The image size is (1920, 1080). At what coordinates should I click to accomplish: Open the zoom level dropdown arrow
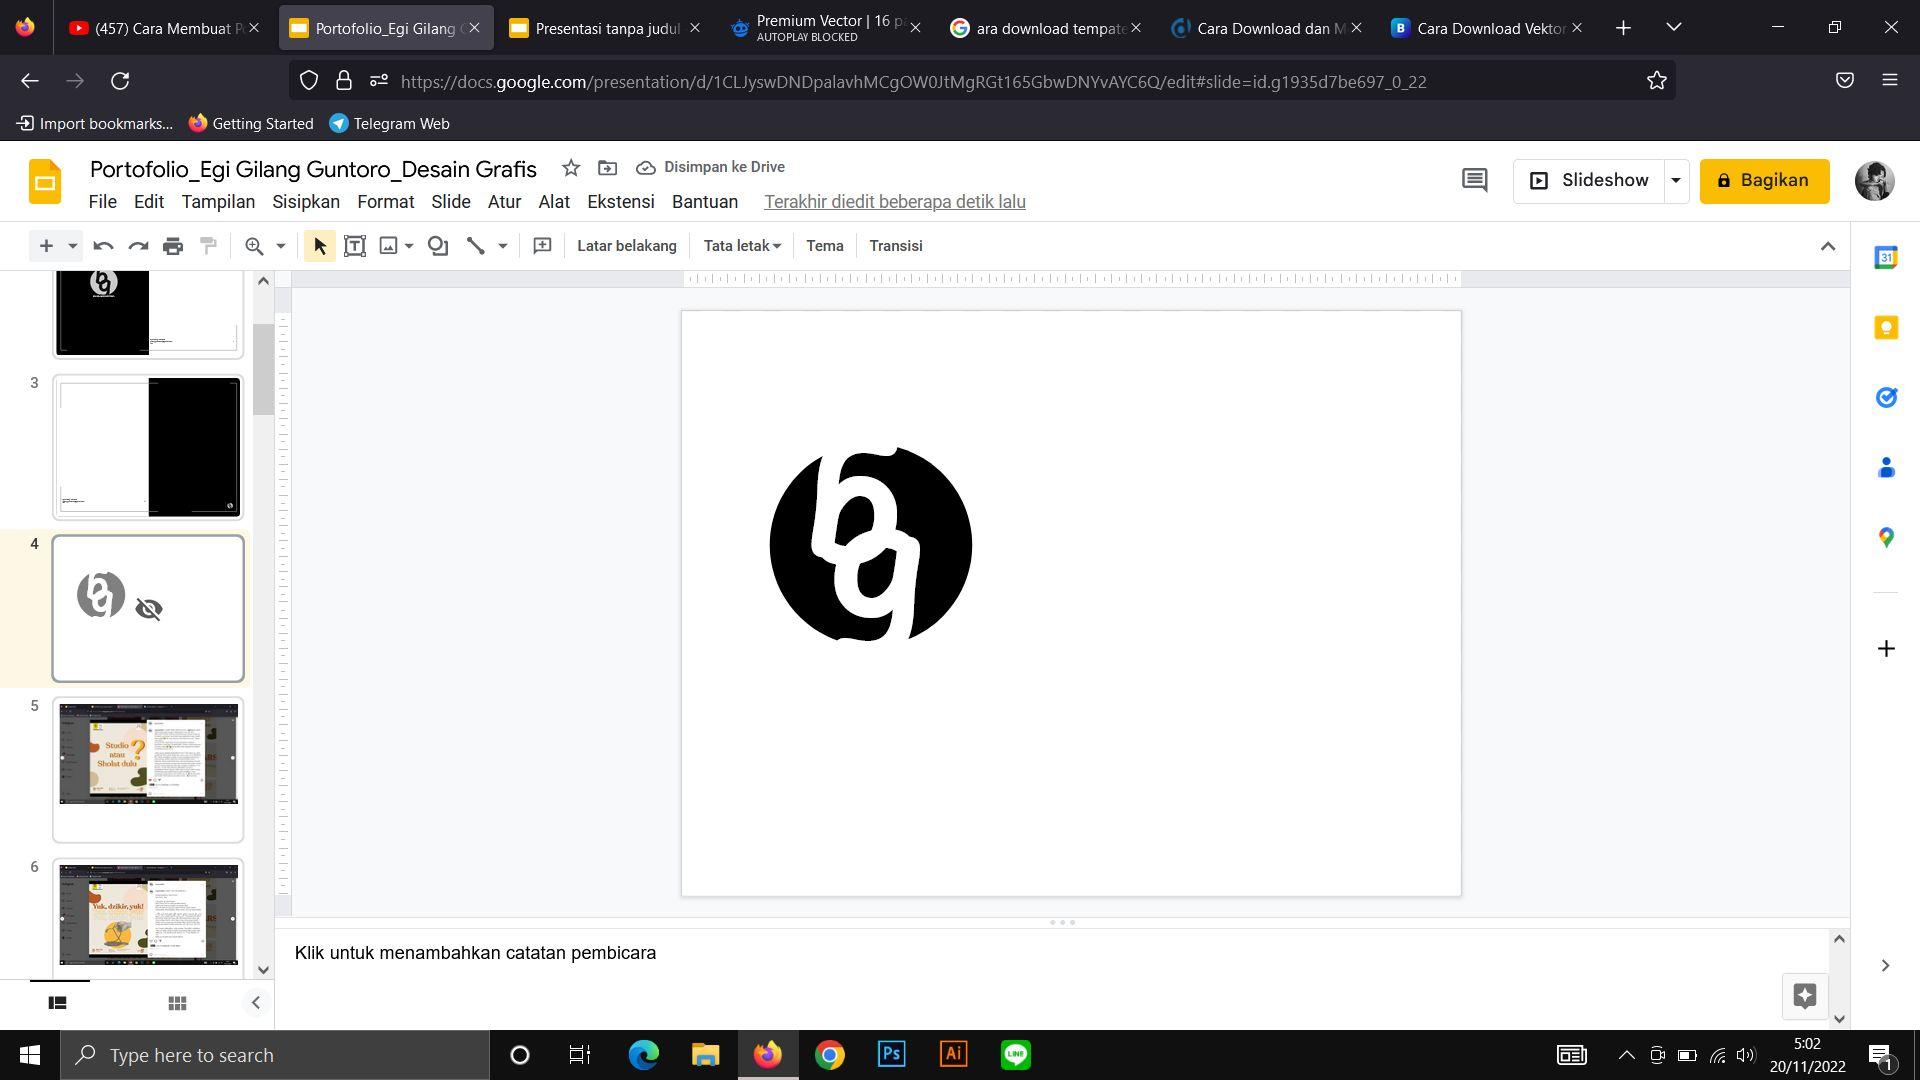pyautogui.click(x=281, y=246)
